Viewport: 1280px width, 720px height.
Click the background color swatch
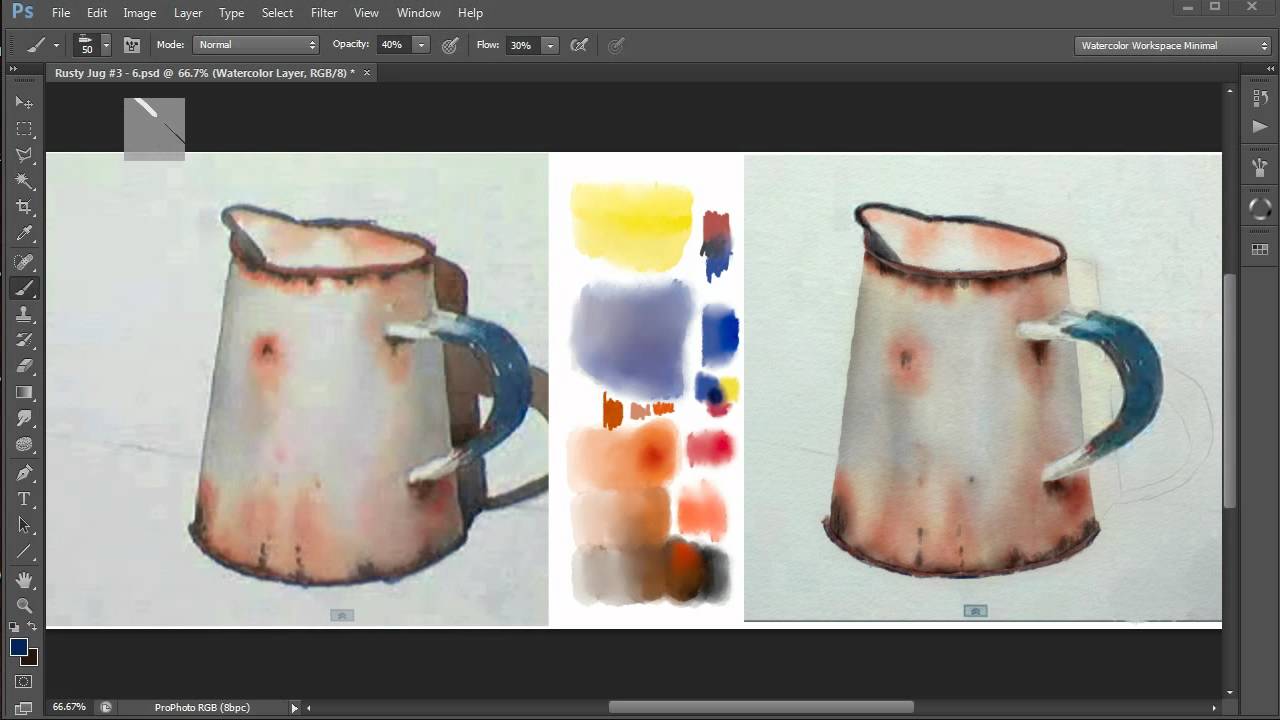33,660
